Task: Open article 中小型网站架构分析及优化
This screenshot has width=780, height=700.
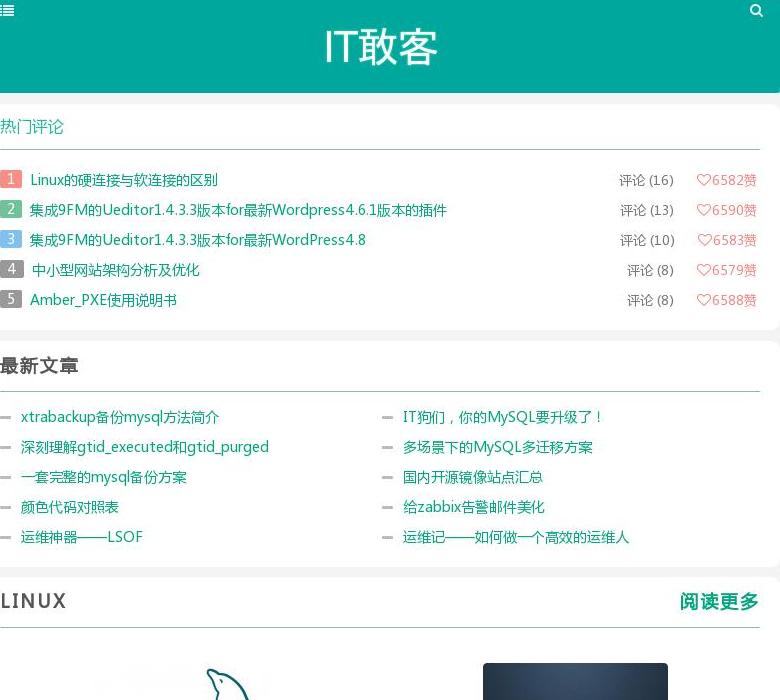Action: (x=115, y=270)
